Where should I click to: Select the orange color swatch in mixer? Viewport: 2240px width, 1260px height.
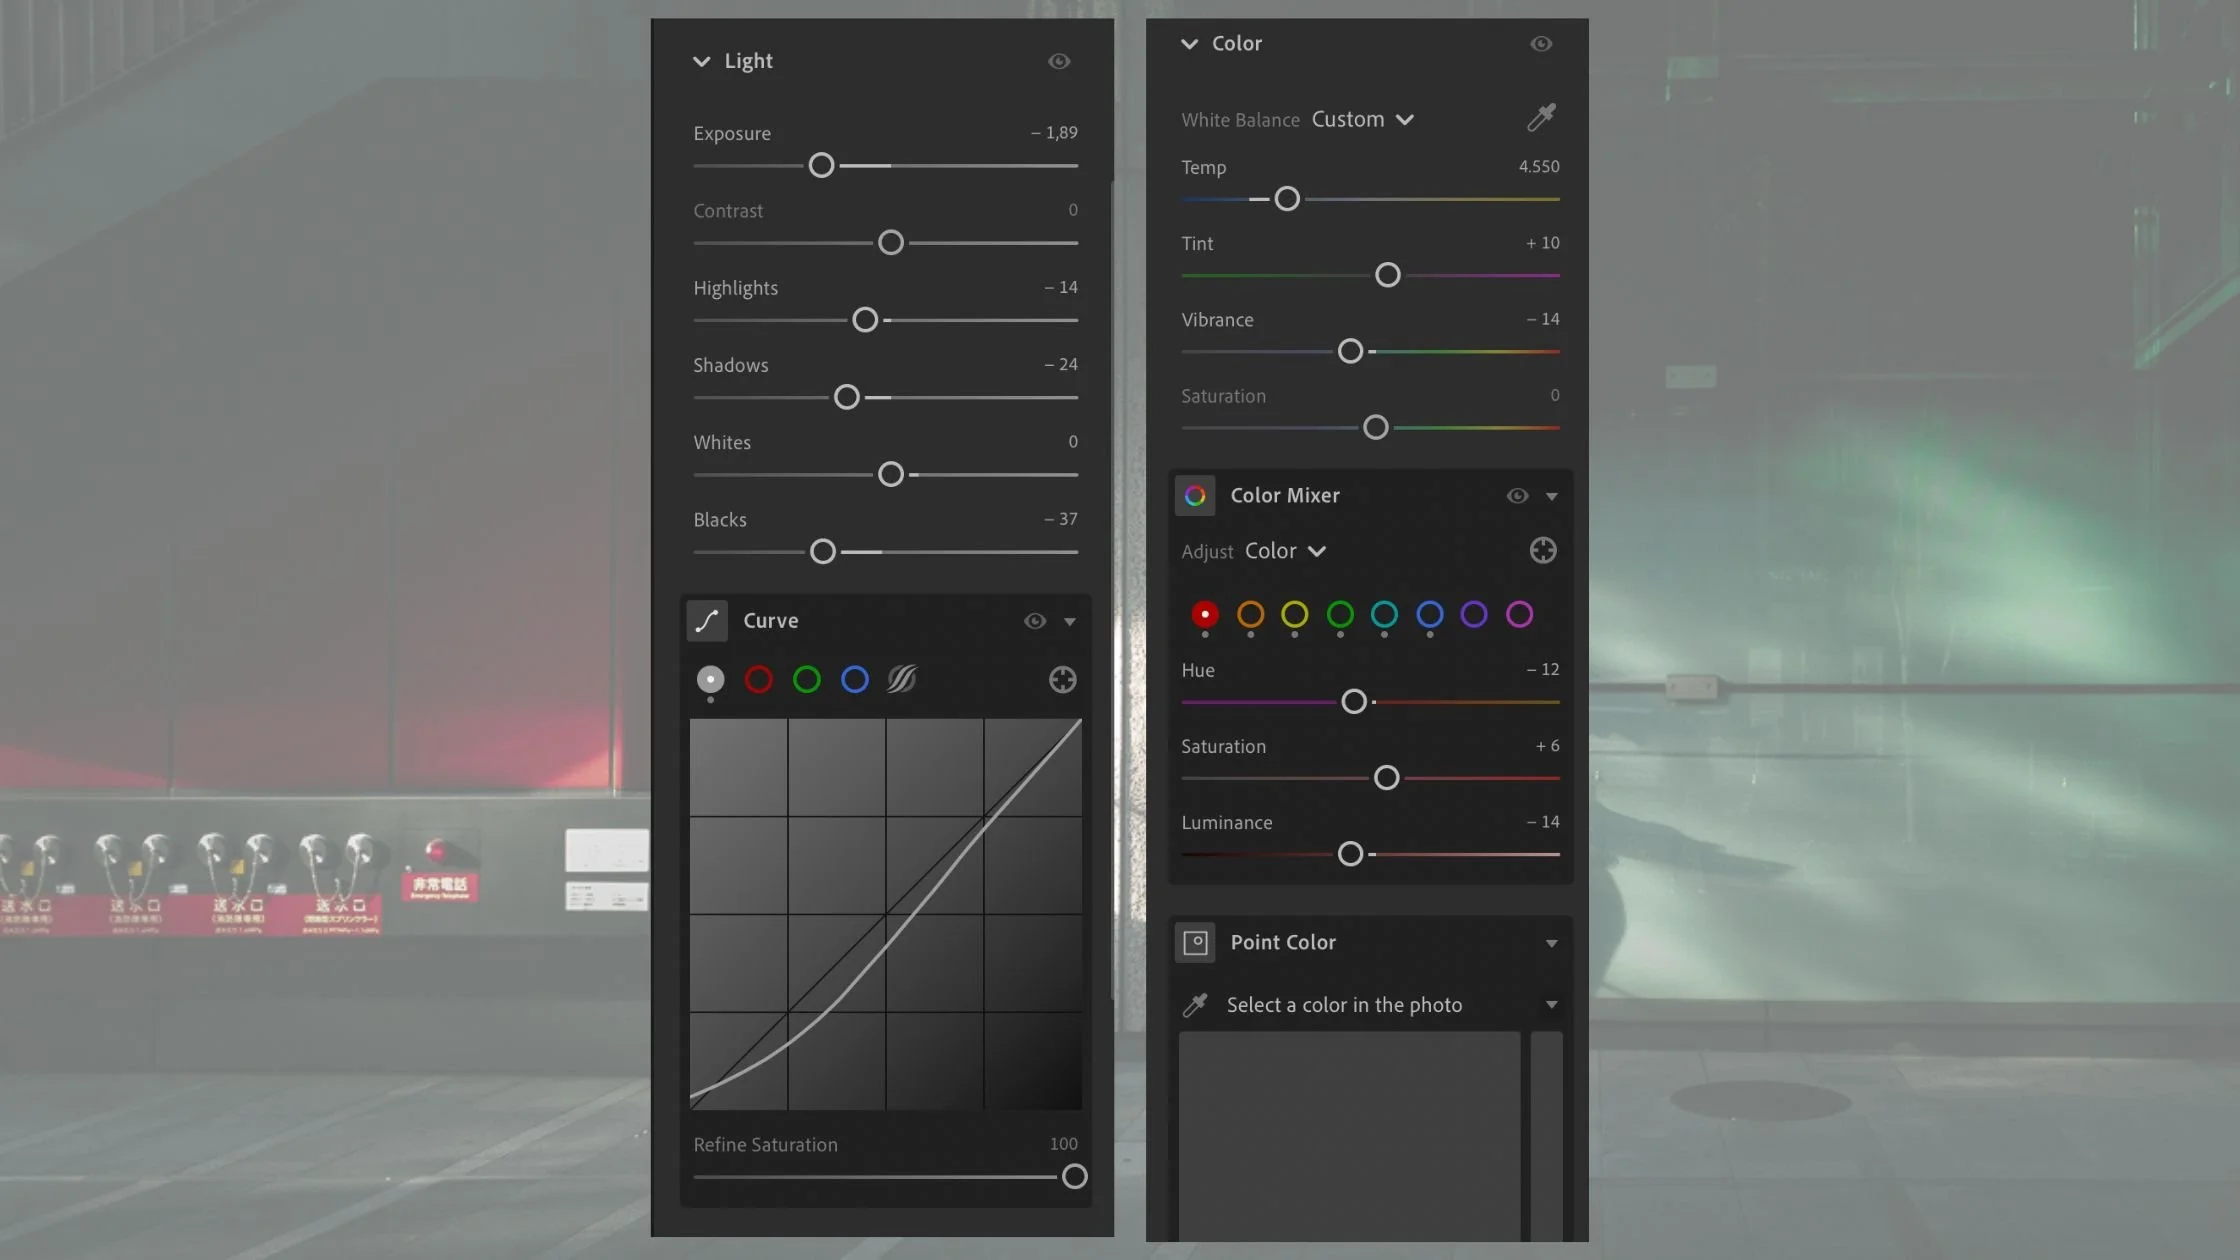[x=1250, y=614]
